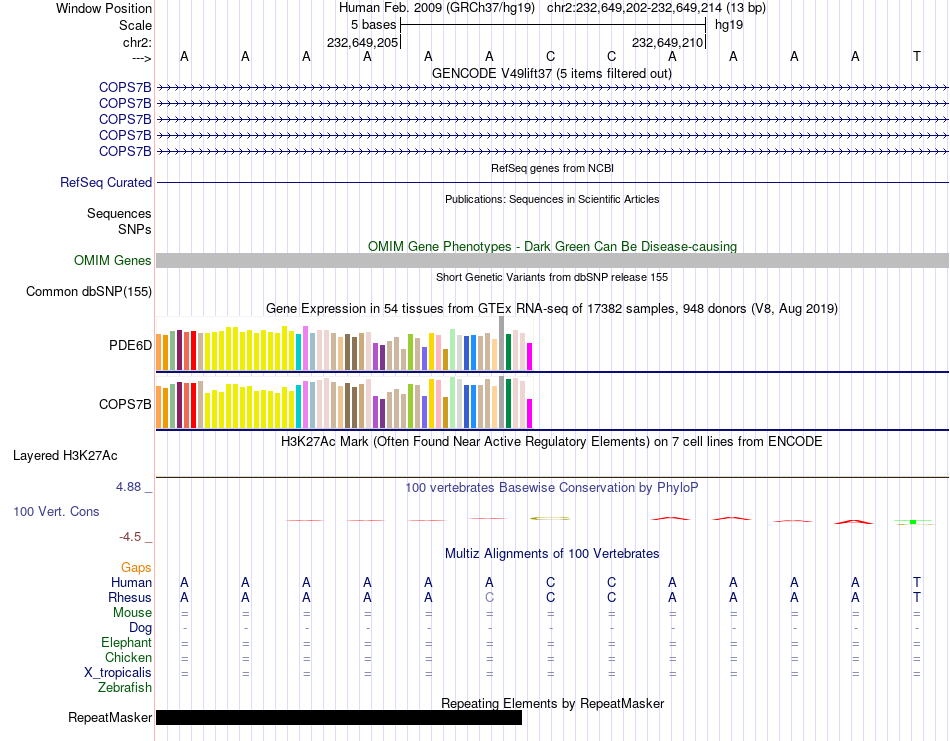950x741 pixels.
Task: Open H3K27Ac Mark ENCODE track title
Action: coord(552,442)
